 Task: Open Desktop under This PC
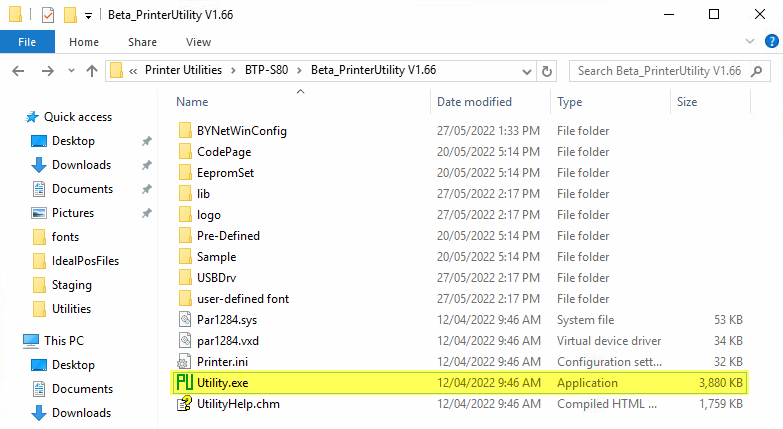[73, 365]
